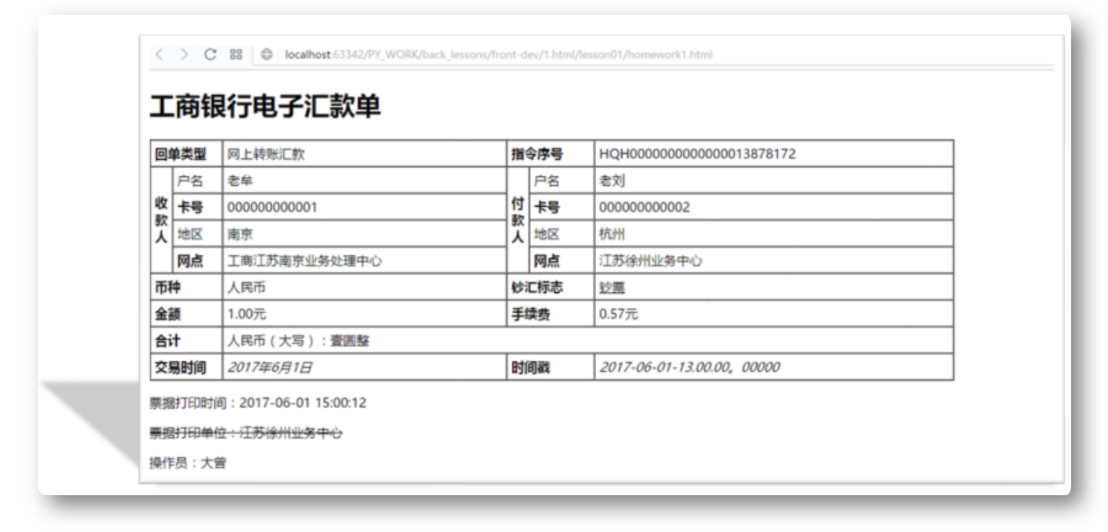Screen dimensions: 1108x532
Task: Select the value 网上转账汇款
Action: click(x=266, y=154)
